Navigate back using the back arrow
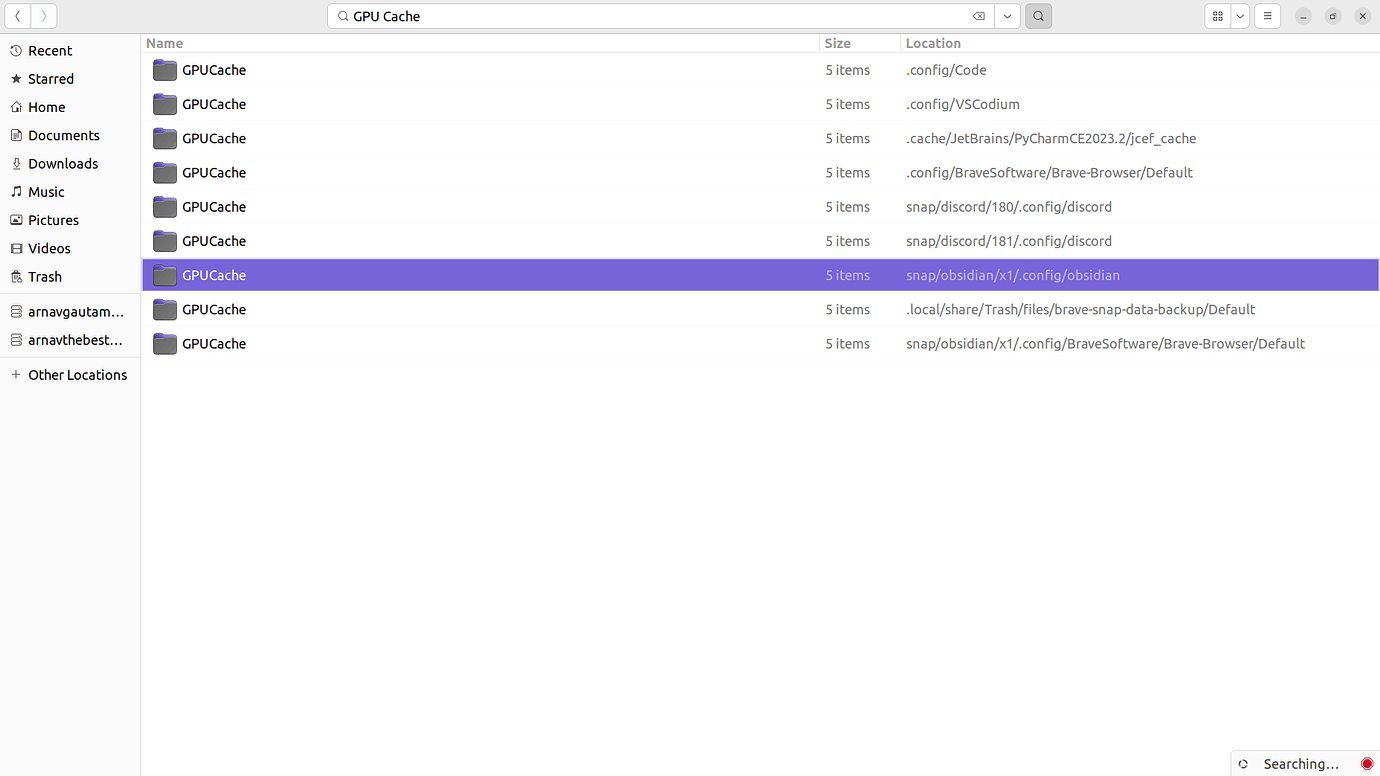Screen dimensions: 1380x776 [x=17, y=16]
